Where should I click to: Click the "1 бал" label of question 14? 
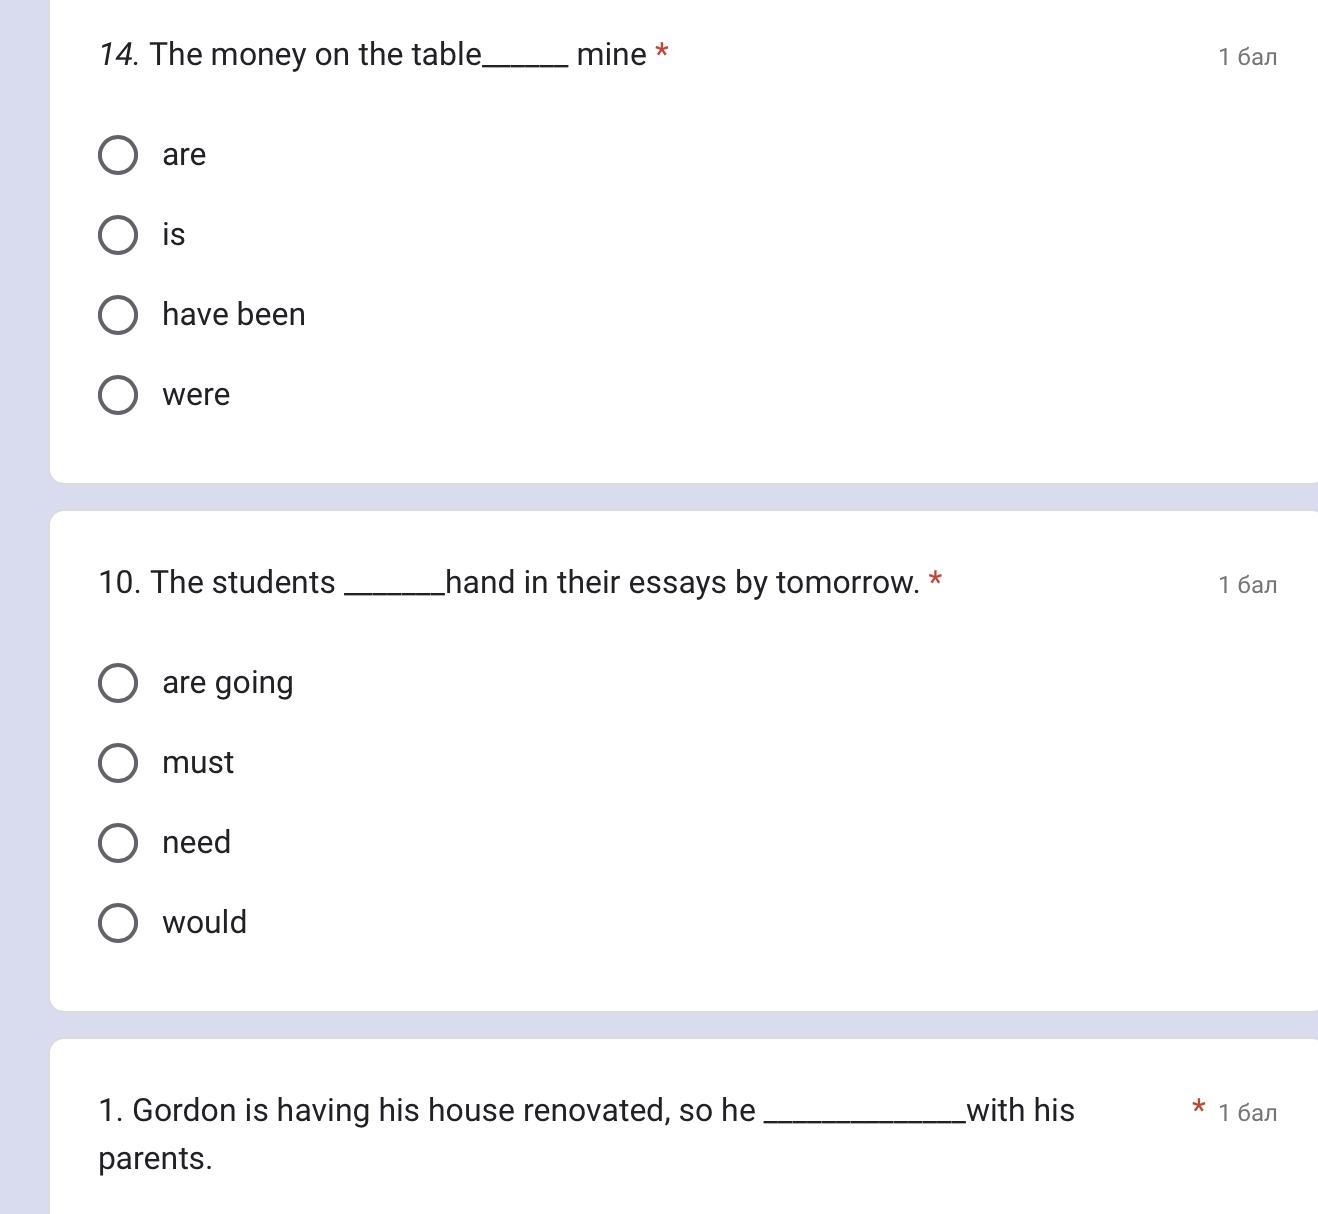click(x=1247, y=57)
